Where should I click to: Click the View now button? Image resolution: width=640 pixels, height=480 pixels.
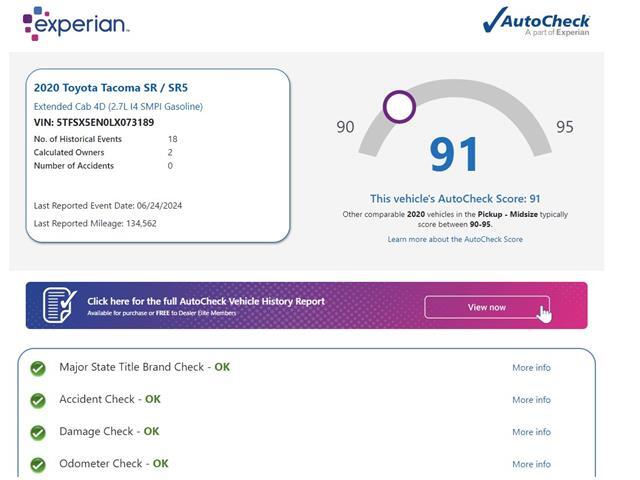pyautogui.click(x=487, y=307)
